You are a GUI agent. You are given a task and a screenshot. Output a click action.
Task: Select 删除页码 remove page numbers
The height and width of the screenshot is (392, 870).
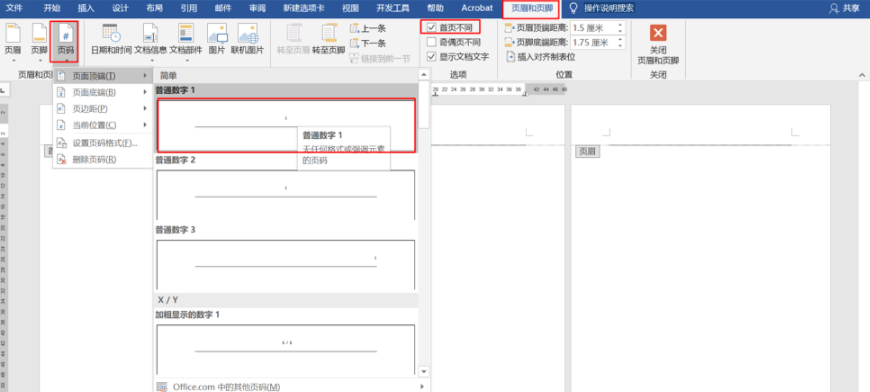[103, 160]
